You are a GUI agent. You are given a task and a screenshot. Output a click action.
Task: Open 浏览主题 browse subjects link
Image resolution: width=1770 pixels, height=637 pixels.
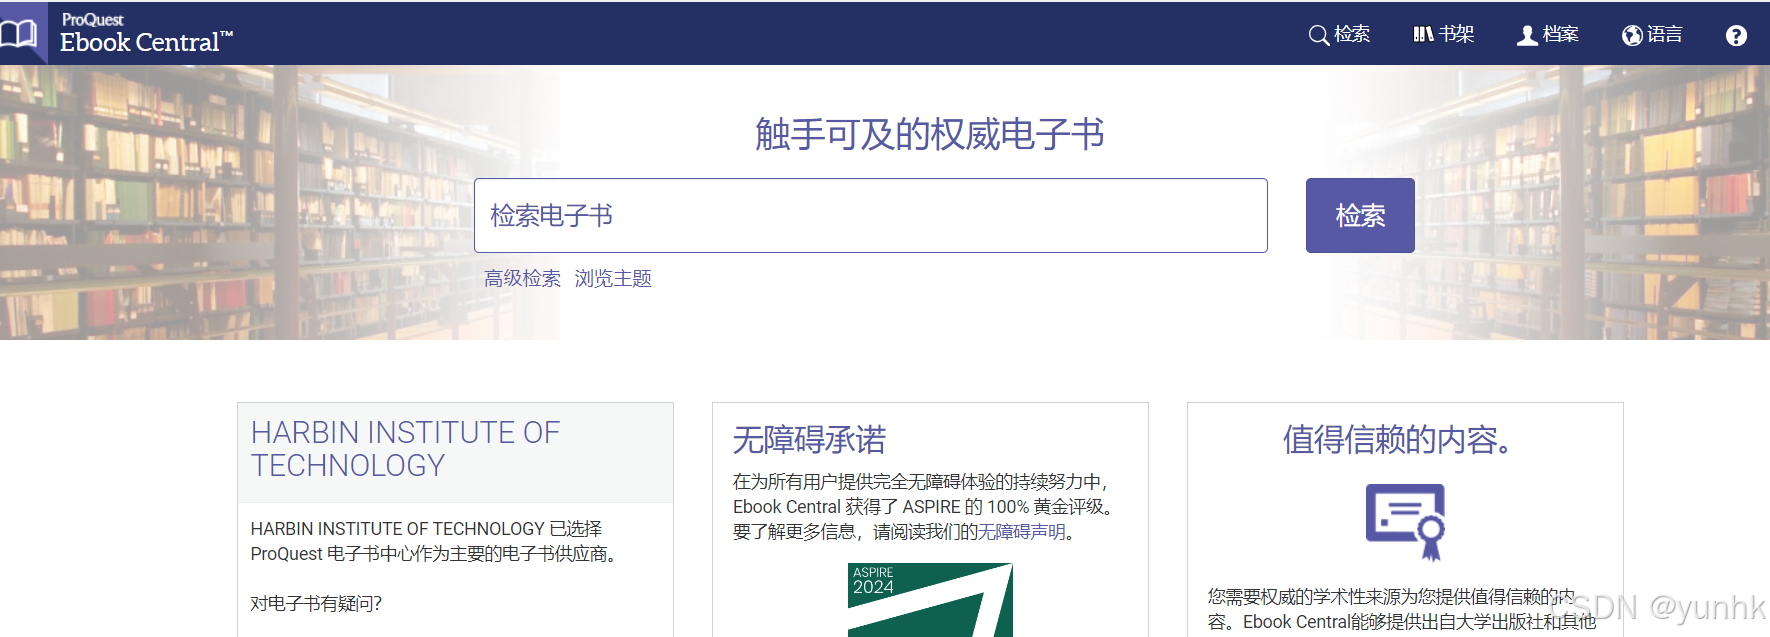click(x=613, y=279)
